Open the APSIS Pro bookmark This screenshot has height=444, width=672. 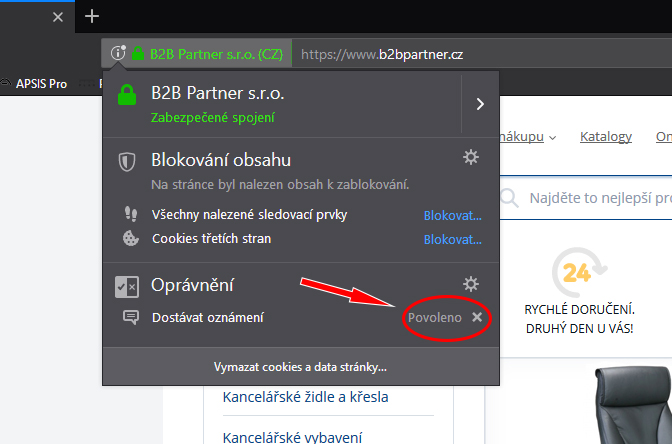[x=41, y=84]
